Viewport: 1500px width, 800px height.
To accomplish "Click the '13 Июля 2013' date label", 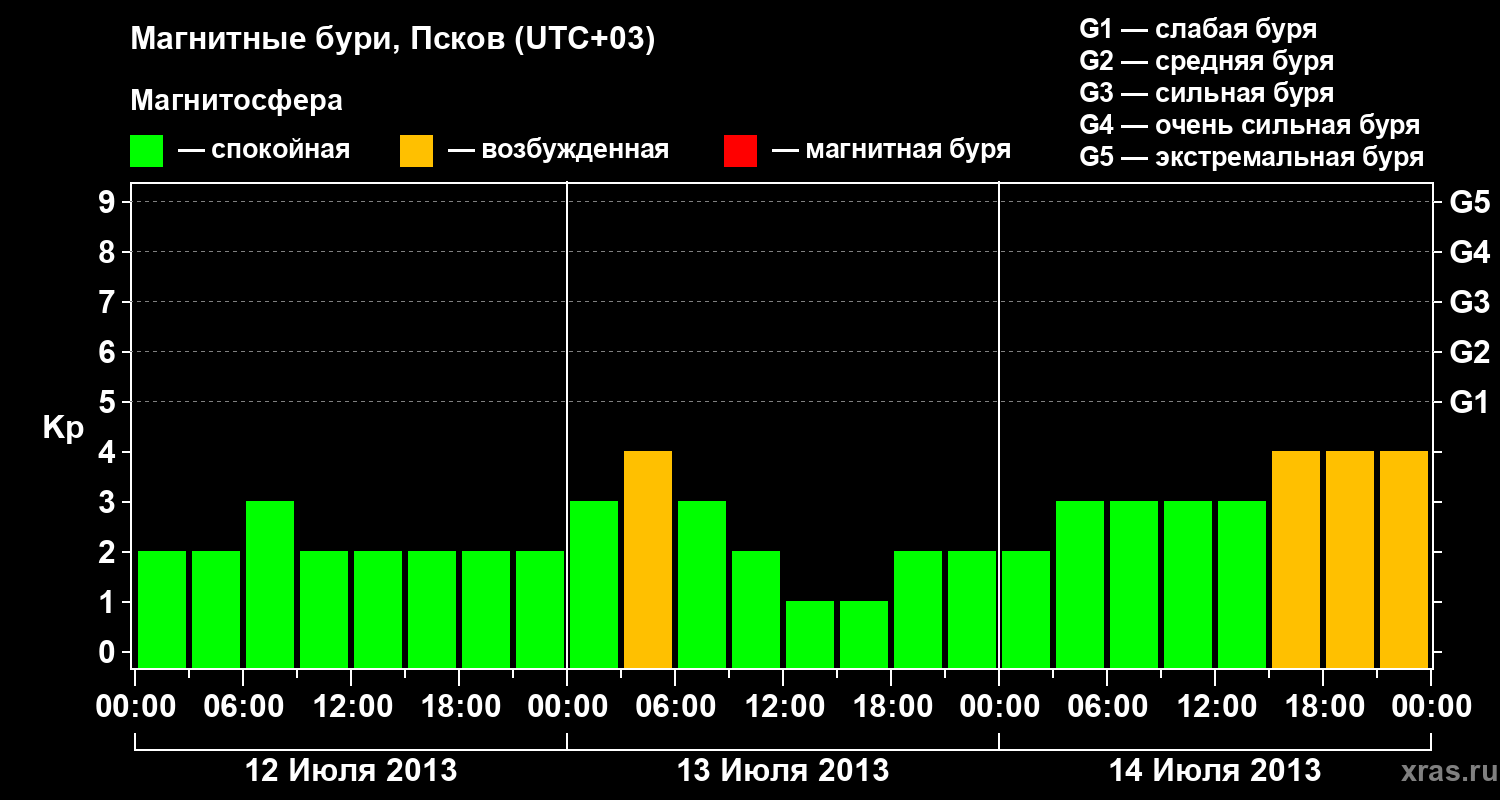I will point(783,771).
